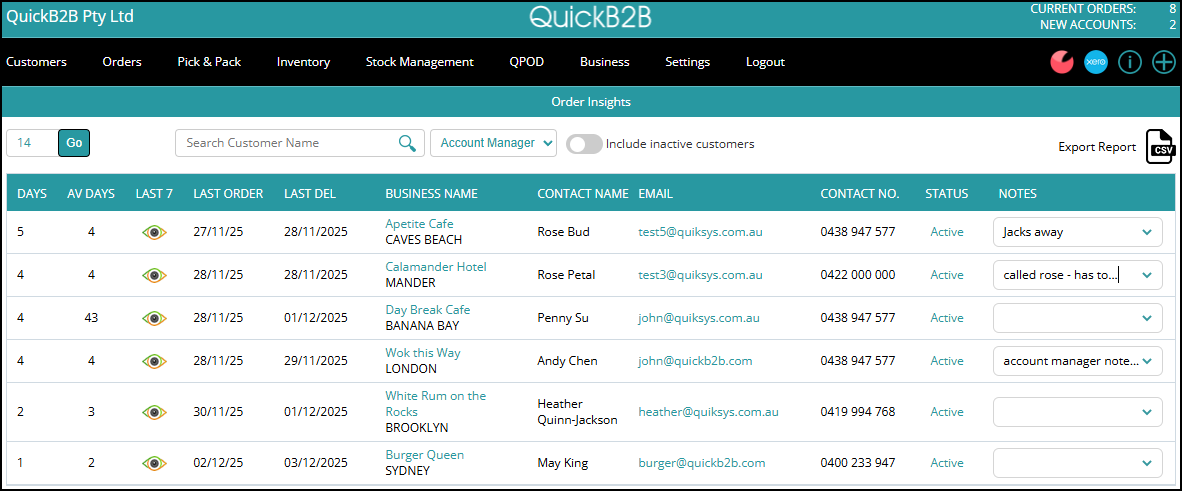The width and height of the screenshot is (1182, 491).
Task: Click the plus circle add icon
Action: (x=1164, y=62)
